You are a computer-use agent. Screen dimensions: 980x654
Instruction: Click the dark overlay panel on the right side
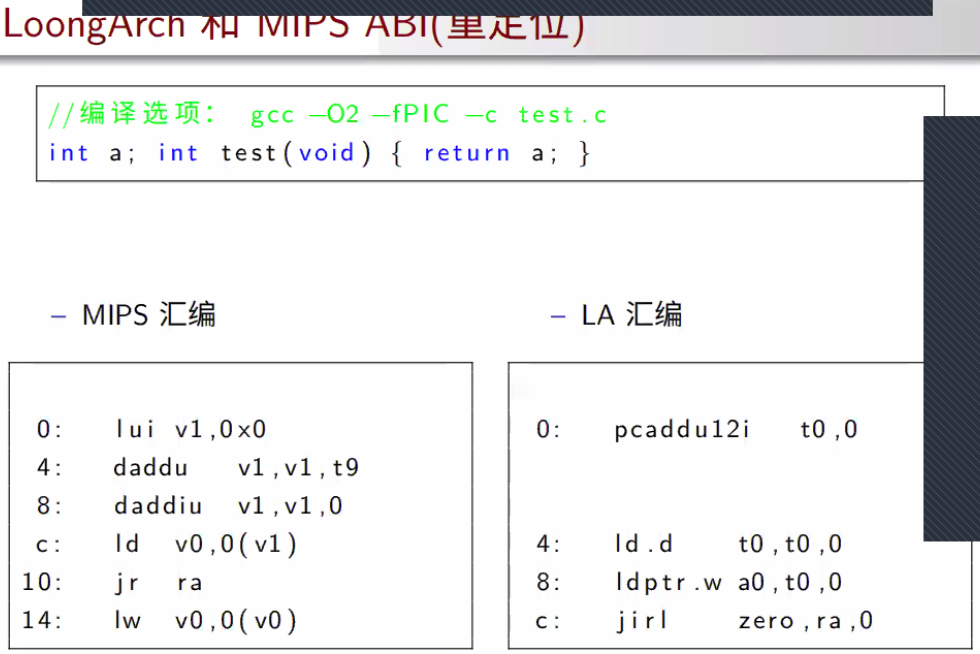(x=951, y=328)
